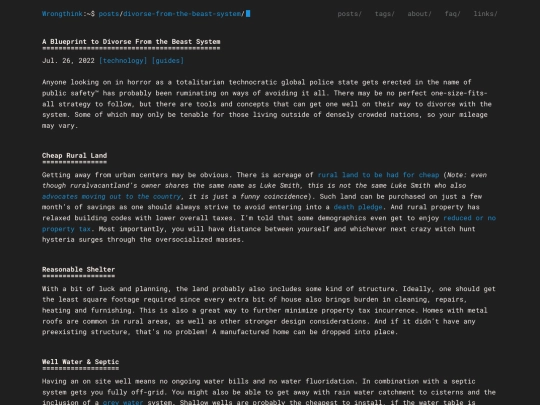Go to tags/ in navigation
Image resolution: width=540 pixels, height=405 pixels.
click(x=385, y=14)
